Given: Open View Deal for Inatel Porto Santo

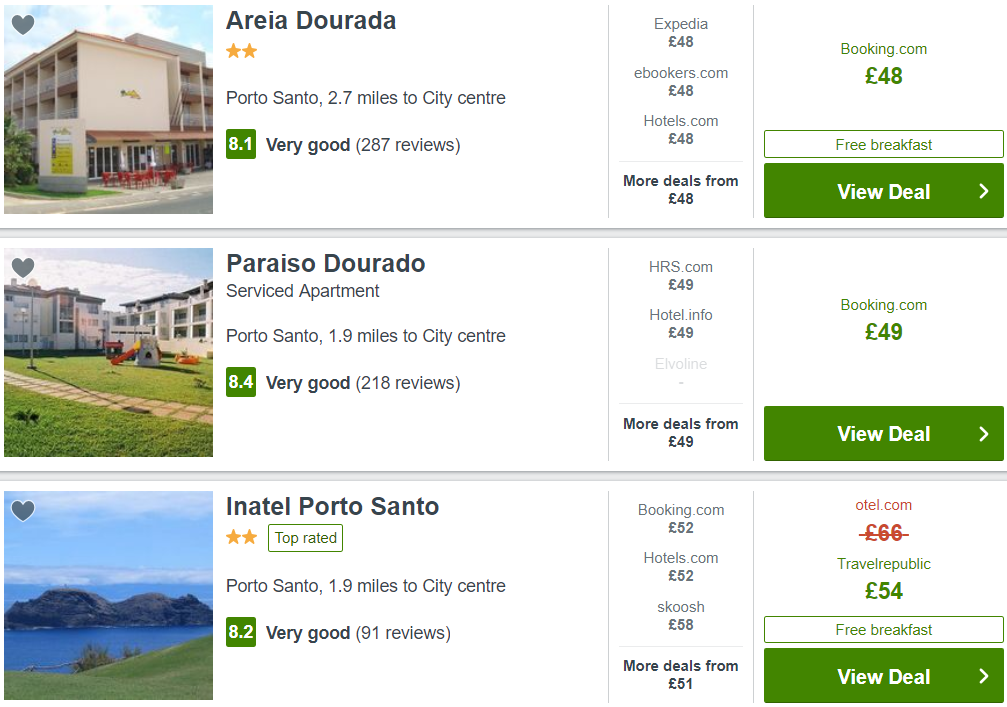Looking at the screenshot, I should (x=883, y=676).
